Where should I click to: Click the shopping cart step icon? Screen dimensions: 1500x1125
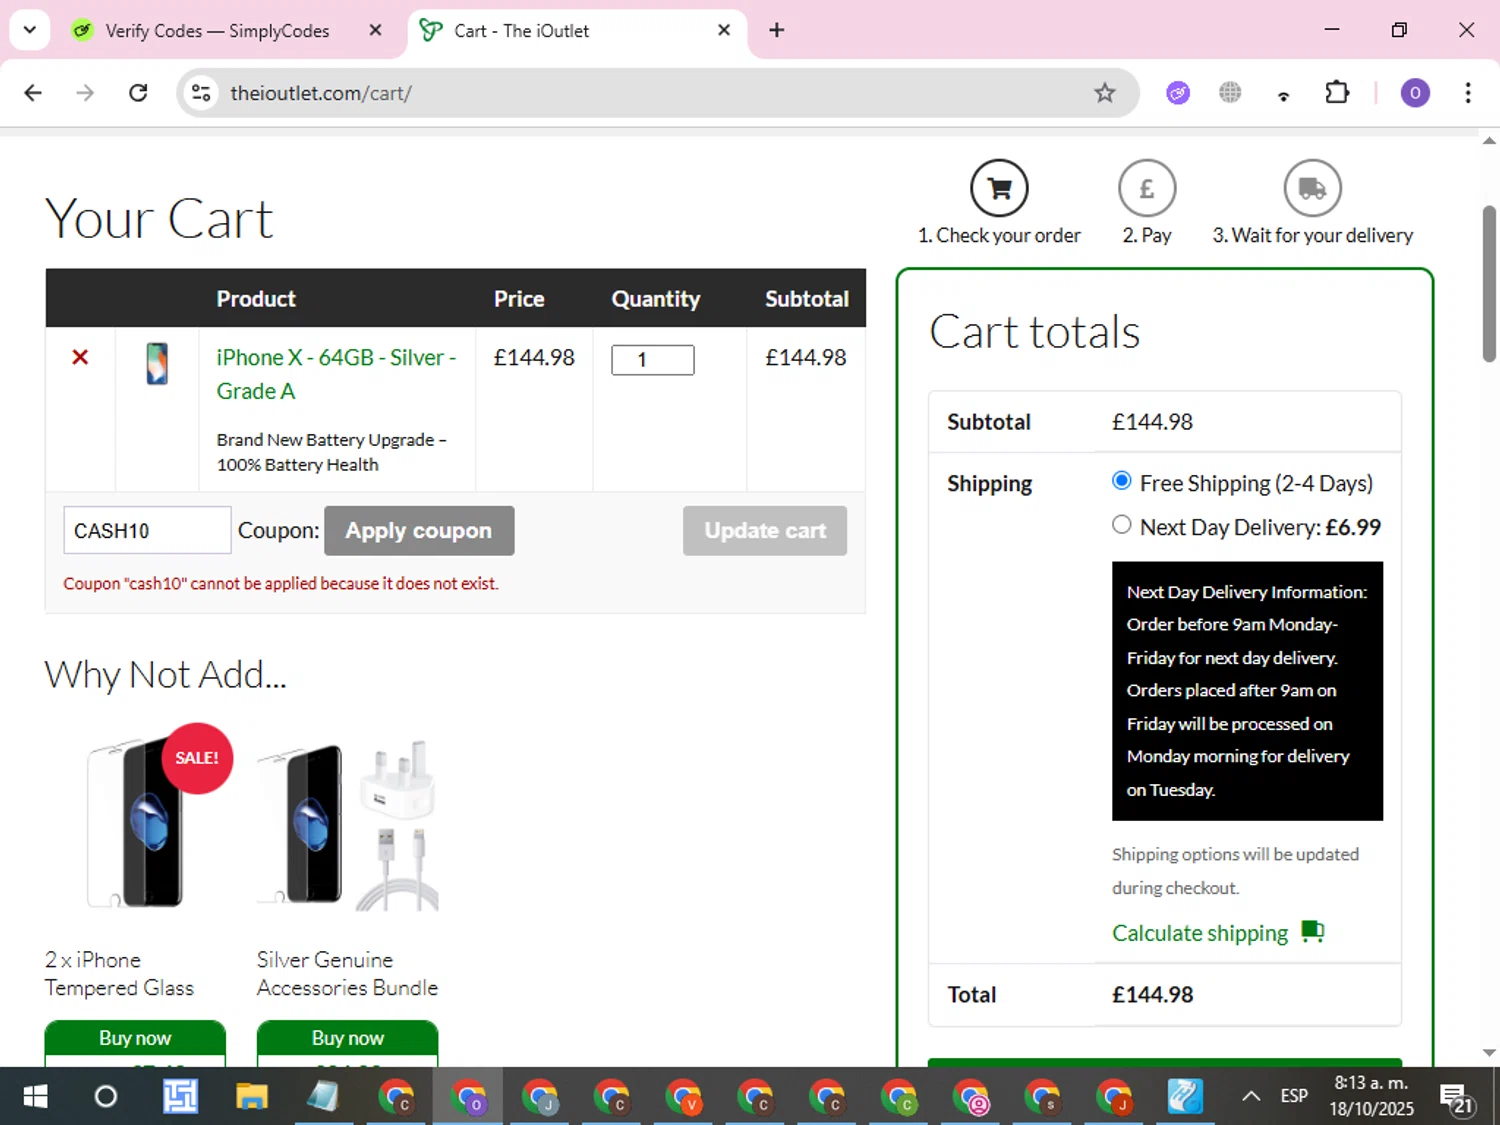pos(999,188)
